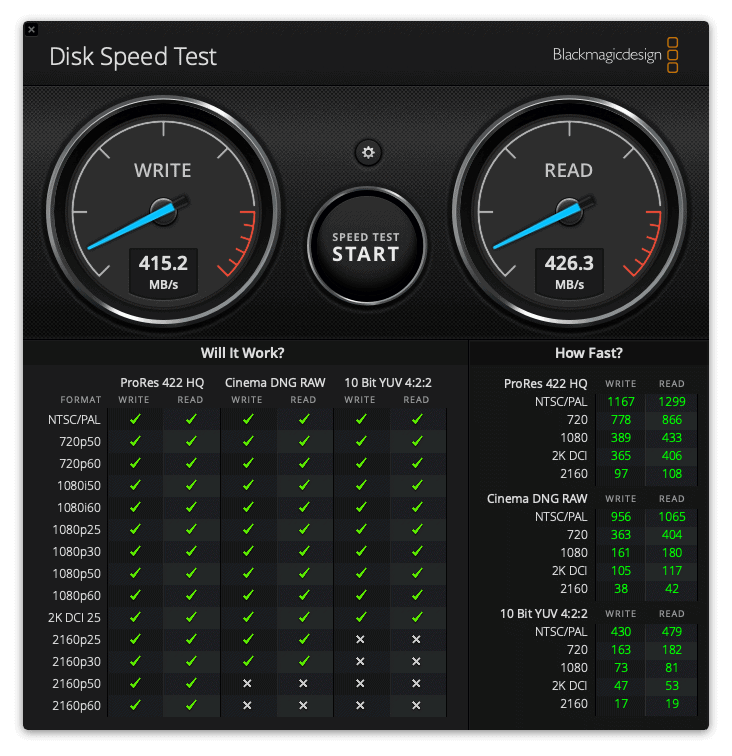
Task: Click the 2160p60 ProRes 422 HQ read checkmark
Action: [x=191, y=705]
